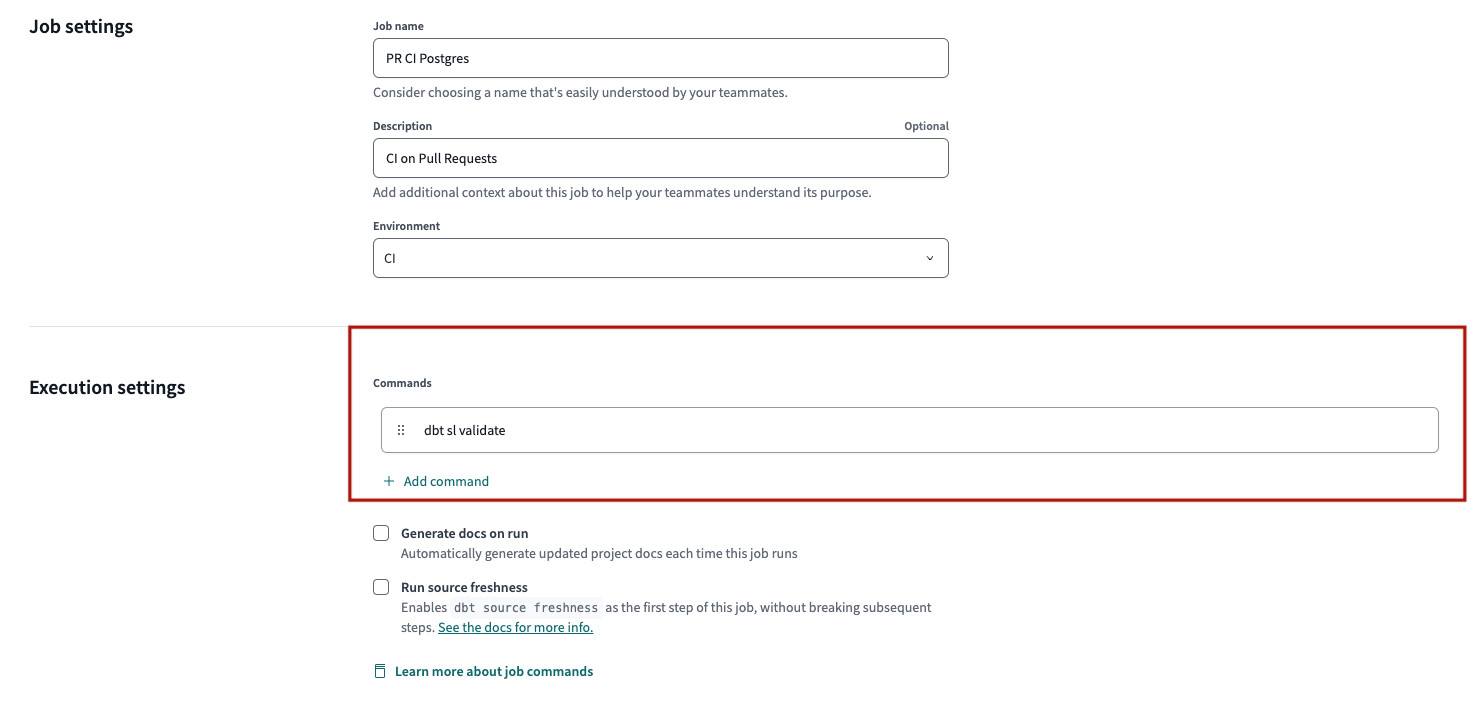
Task: Focus the Description field with CI on Pull Requests
Action: [x=660, y=158]
